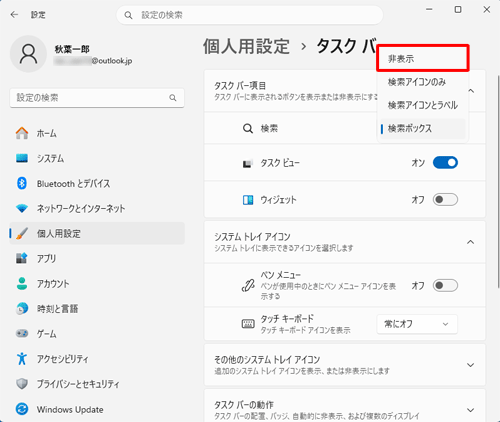Click the Bluetooth icon in sidebar

(22, 183)
